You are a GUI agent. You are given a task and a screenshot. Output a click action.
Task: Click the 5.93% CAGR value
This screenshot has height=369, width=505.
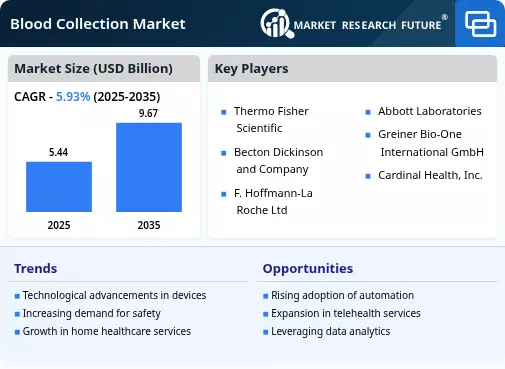pos(73,97)
